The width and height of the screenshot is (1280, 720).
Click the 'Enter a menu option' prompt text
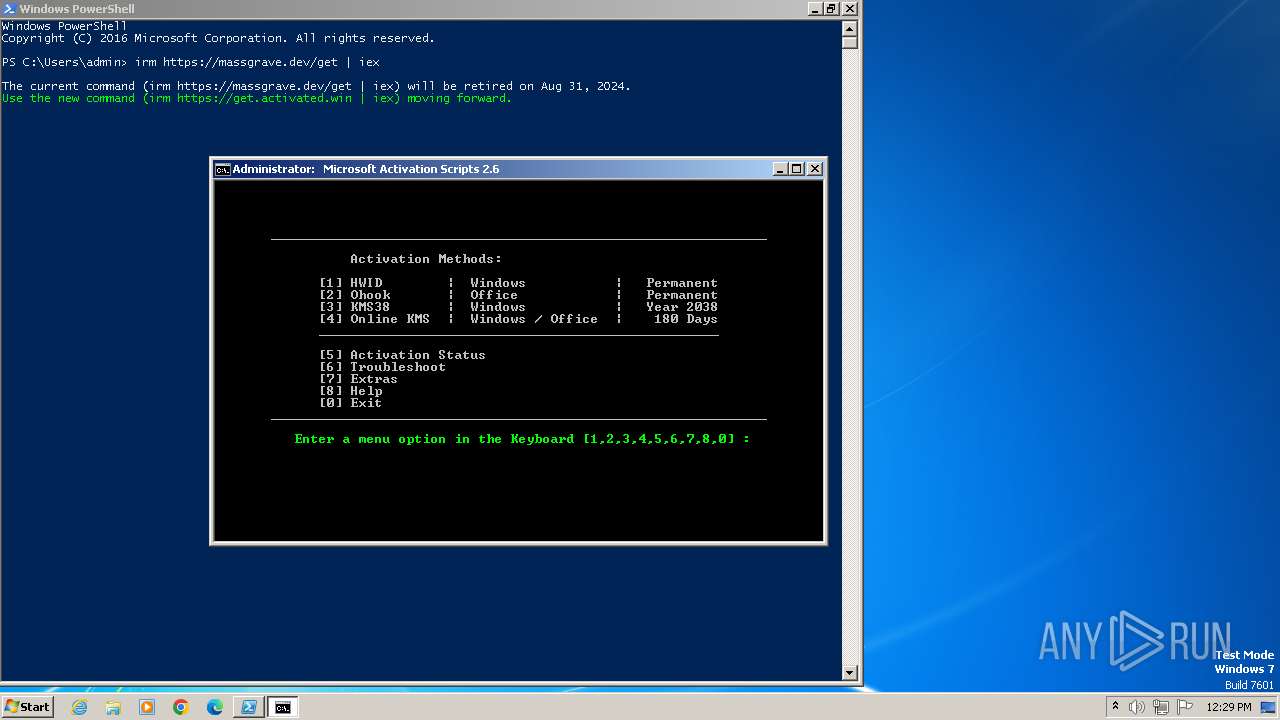522,439
